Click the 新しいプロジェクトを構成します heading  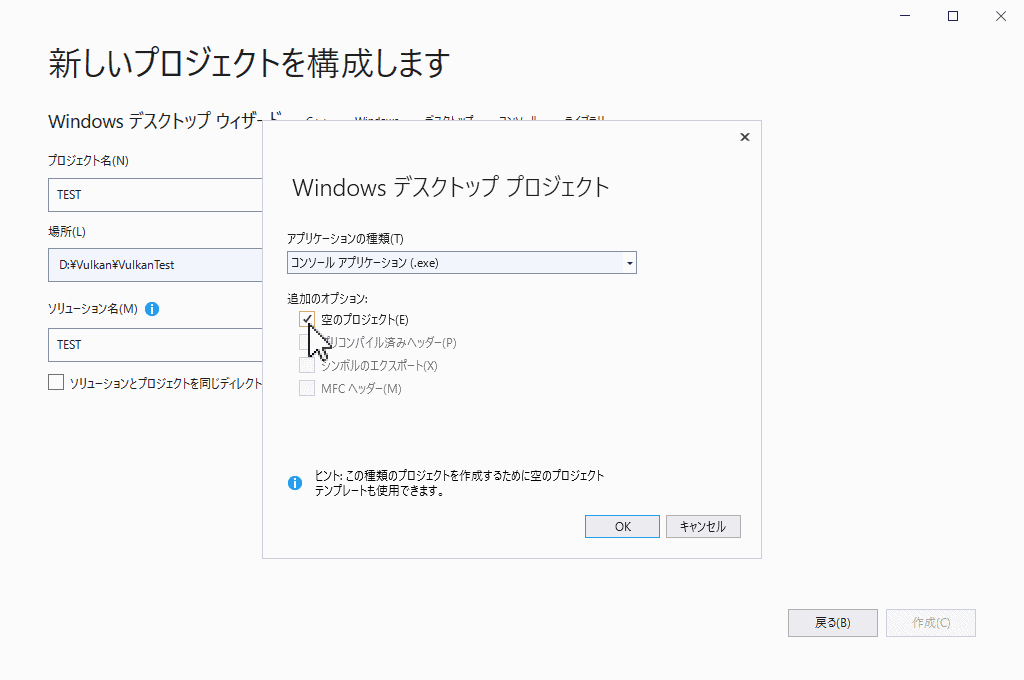(x=249, y=64)
